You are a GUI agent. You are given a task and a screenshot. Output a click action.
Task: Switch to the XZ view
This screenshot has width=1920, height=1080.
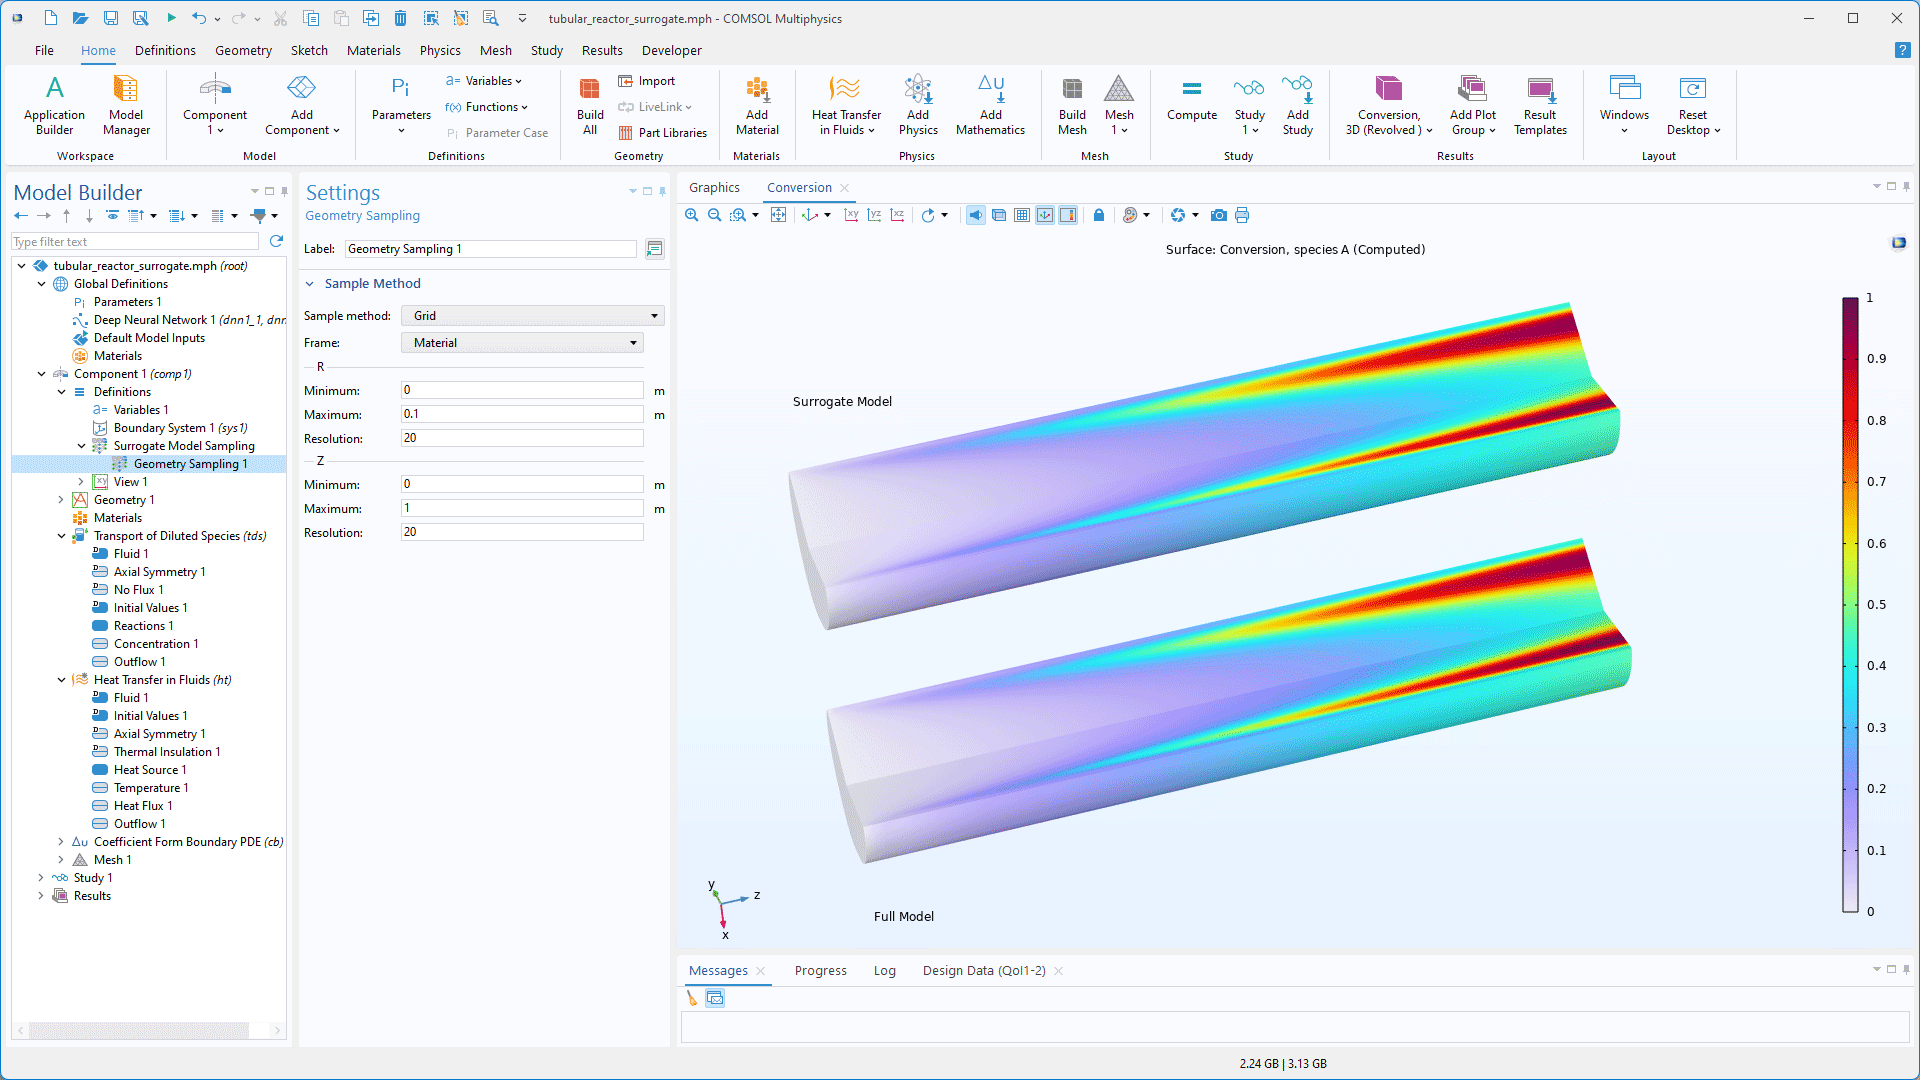897,215
